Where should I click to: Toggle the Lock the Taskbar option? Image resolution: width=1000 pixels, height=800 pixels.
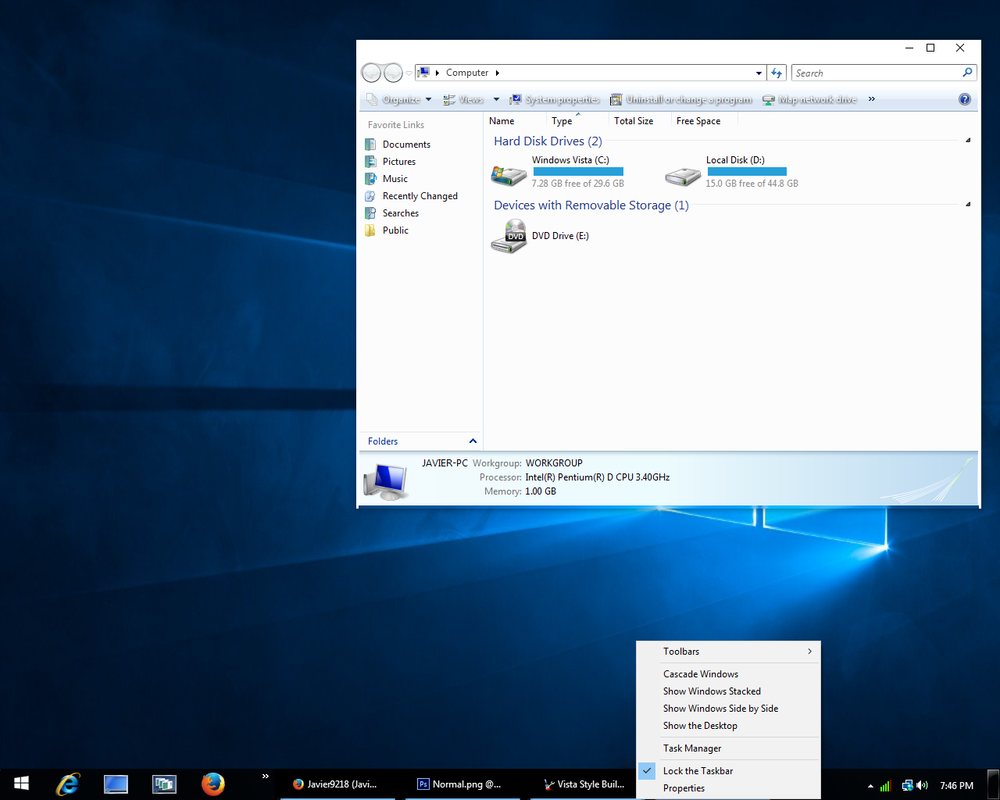tap(698, 771)
